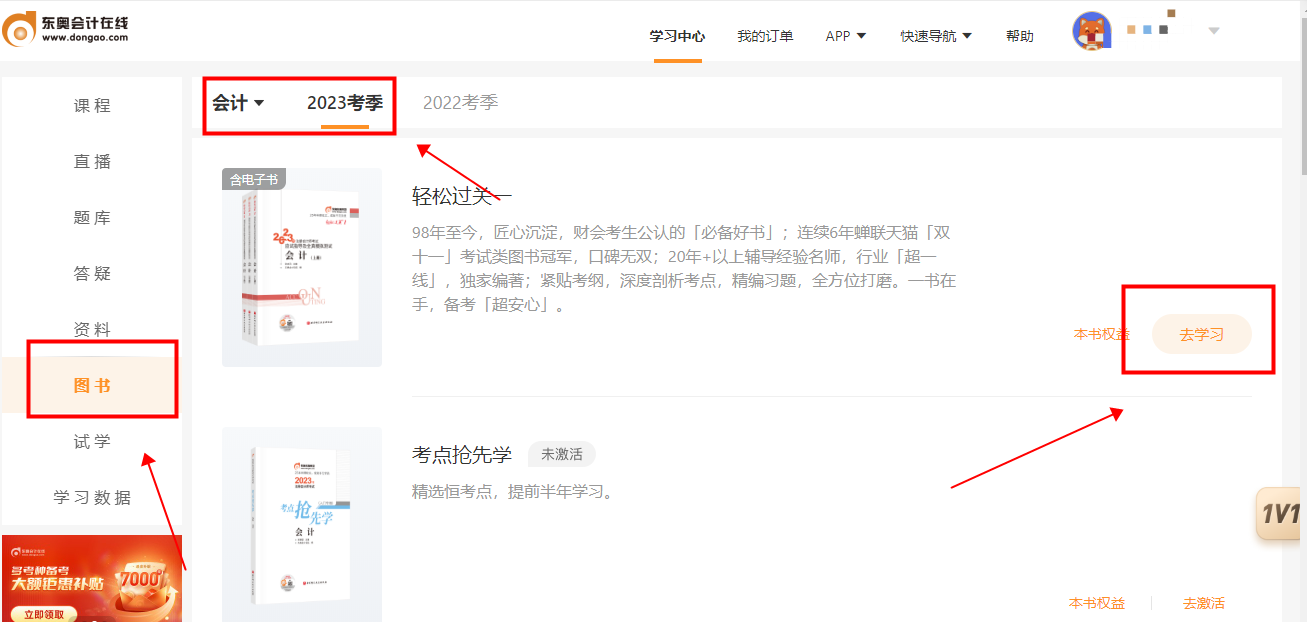Select 题库 in the left sidebar

click(92, 218)
